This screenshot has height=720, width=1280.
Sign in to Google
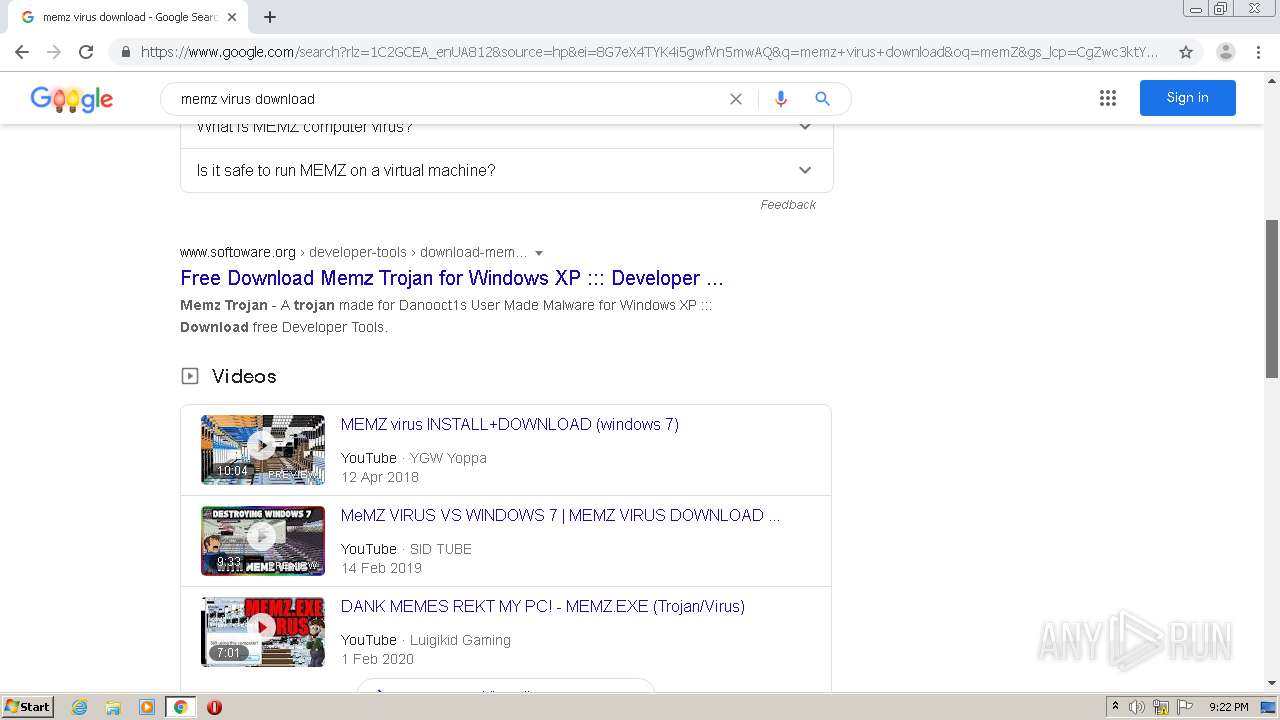pyautogui.click(x=1188, y=98)
